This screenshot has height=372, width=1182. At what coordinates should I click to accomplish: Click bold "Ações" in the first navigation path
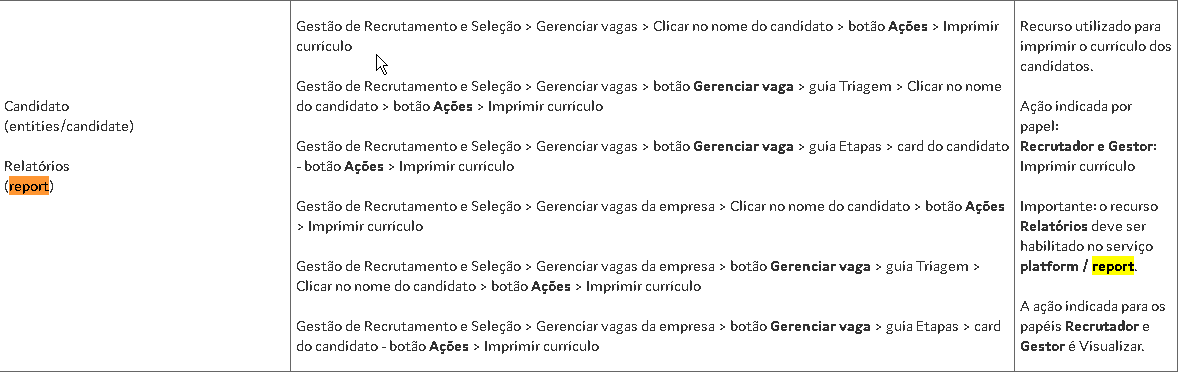pyautogui.click(x=908, y=26)
